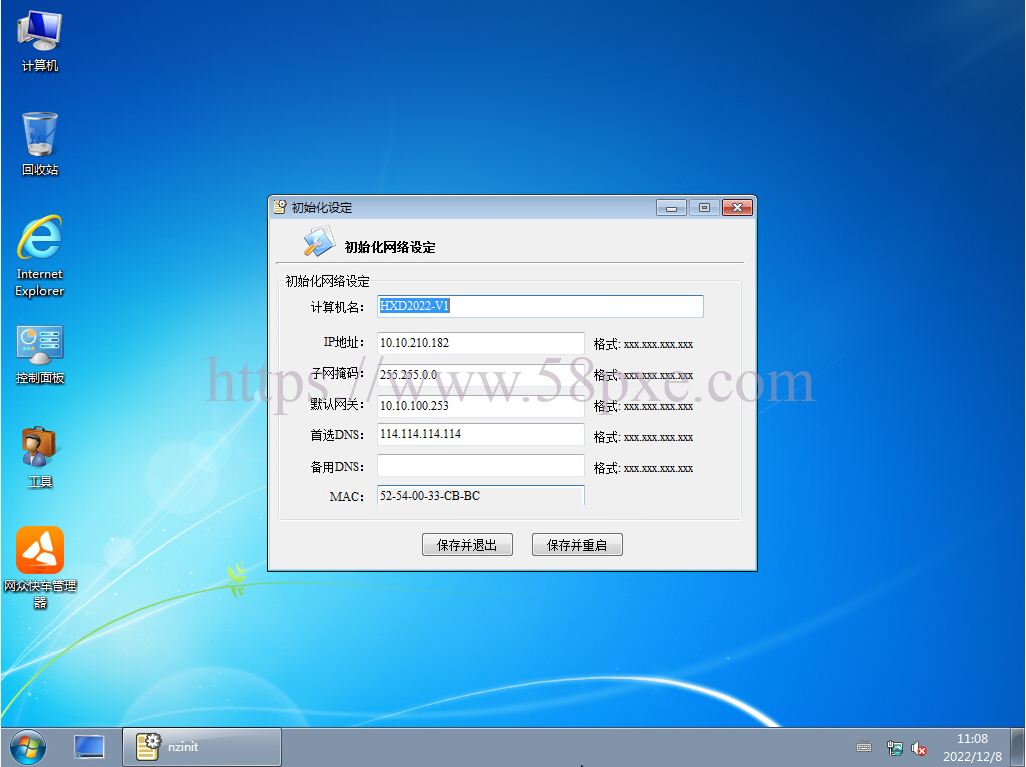The width and height of the screenshot is (1026, 767).
Task: Open the 计算机 desktop icon
Action: (39, 41)
